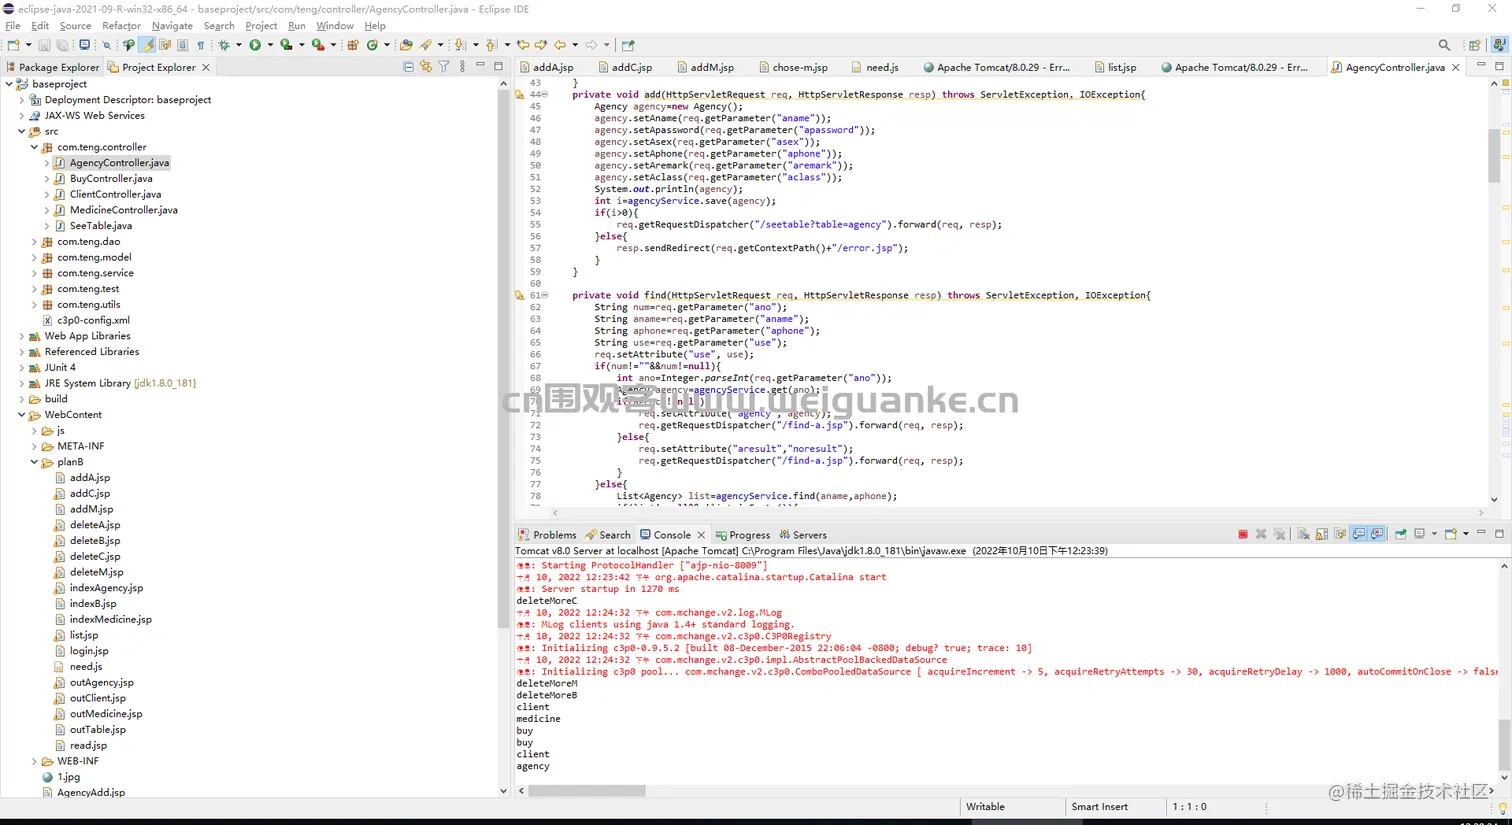Toggle Word Wrap in the Console
The height and width of the screenshot is (825, 1512).
[1340, 534]
